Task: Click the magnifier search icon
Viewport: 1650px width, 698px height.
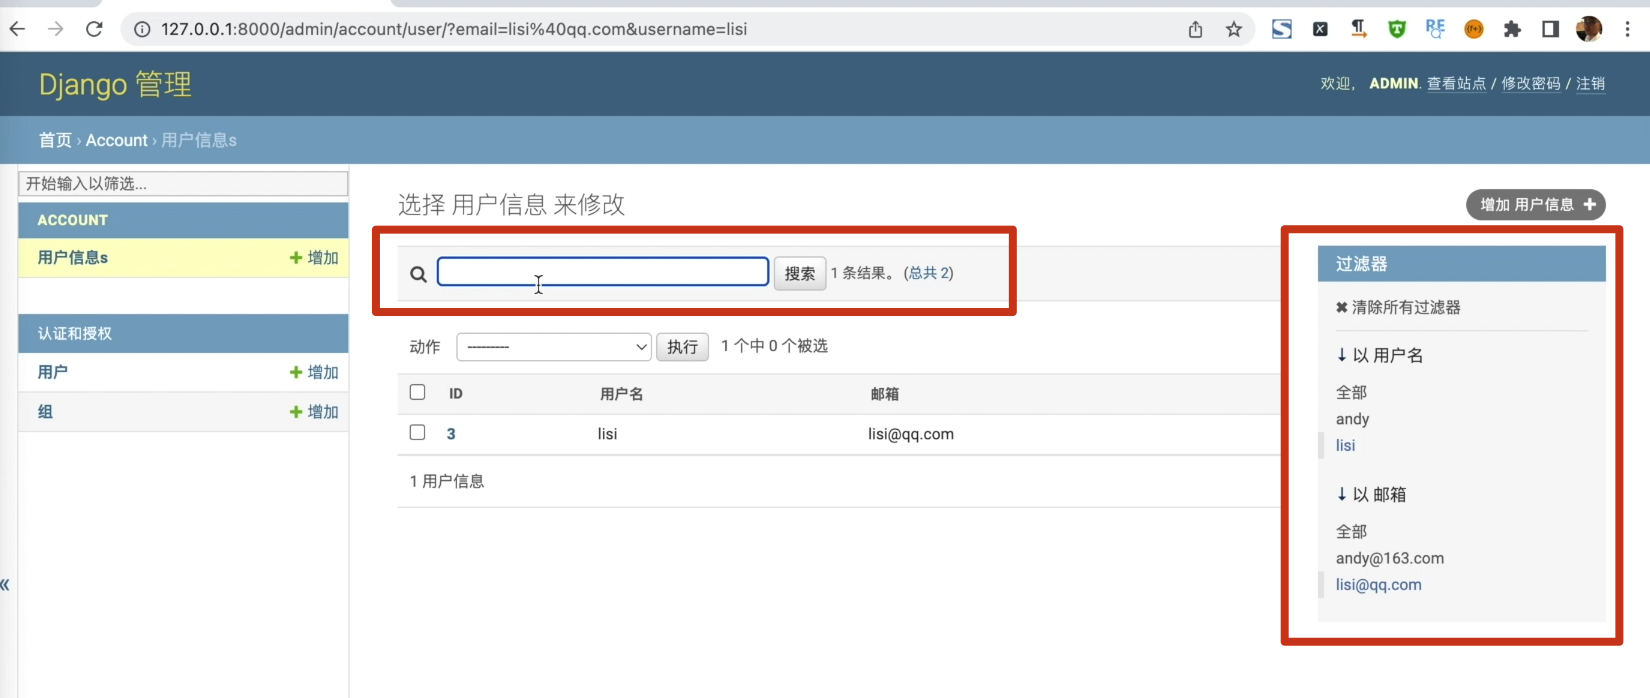Action: [418, 274]
